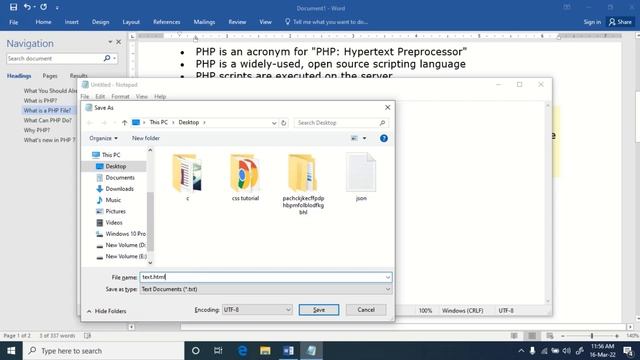Open the Navigation pane options arrow

[110, 42]
